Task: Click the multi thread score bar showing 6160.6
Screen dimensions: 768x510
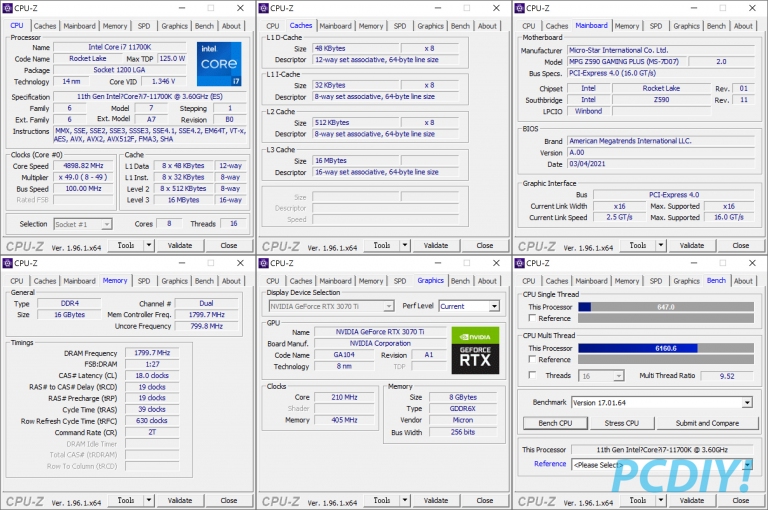Action: click(x=666, y=348)
